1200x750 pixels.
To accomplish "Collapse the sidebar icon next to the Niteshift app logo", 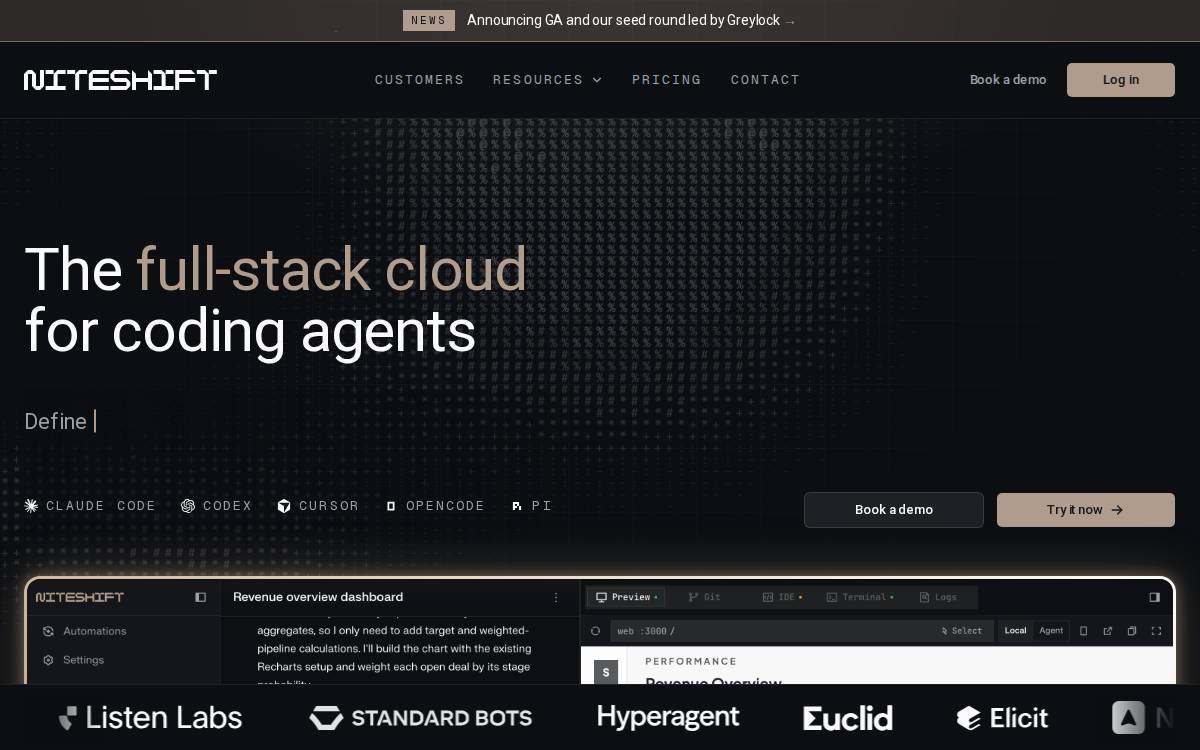I will pos(200,597).
